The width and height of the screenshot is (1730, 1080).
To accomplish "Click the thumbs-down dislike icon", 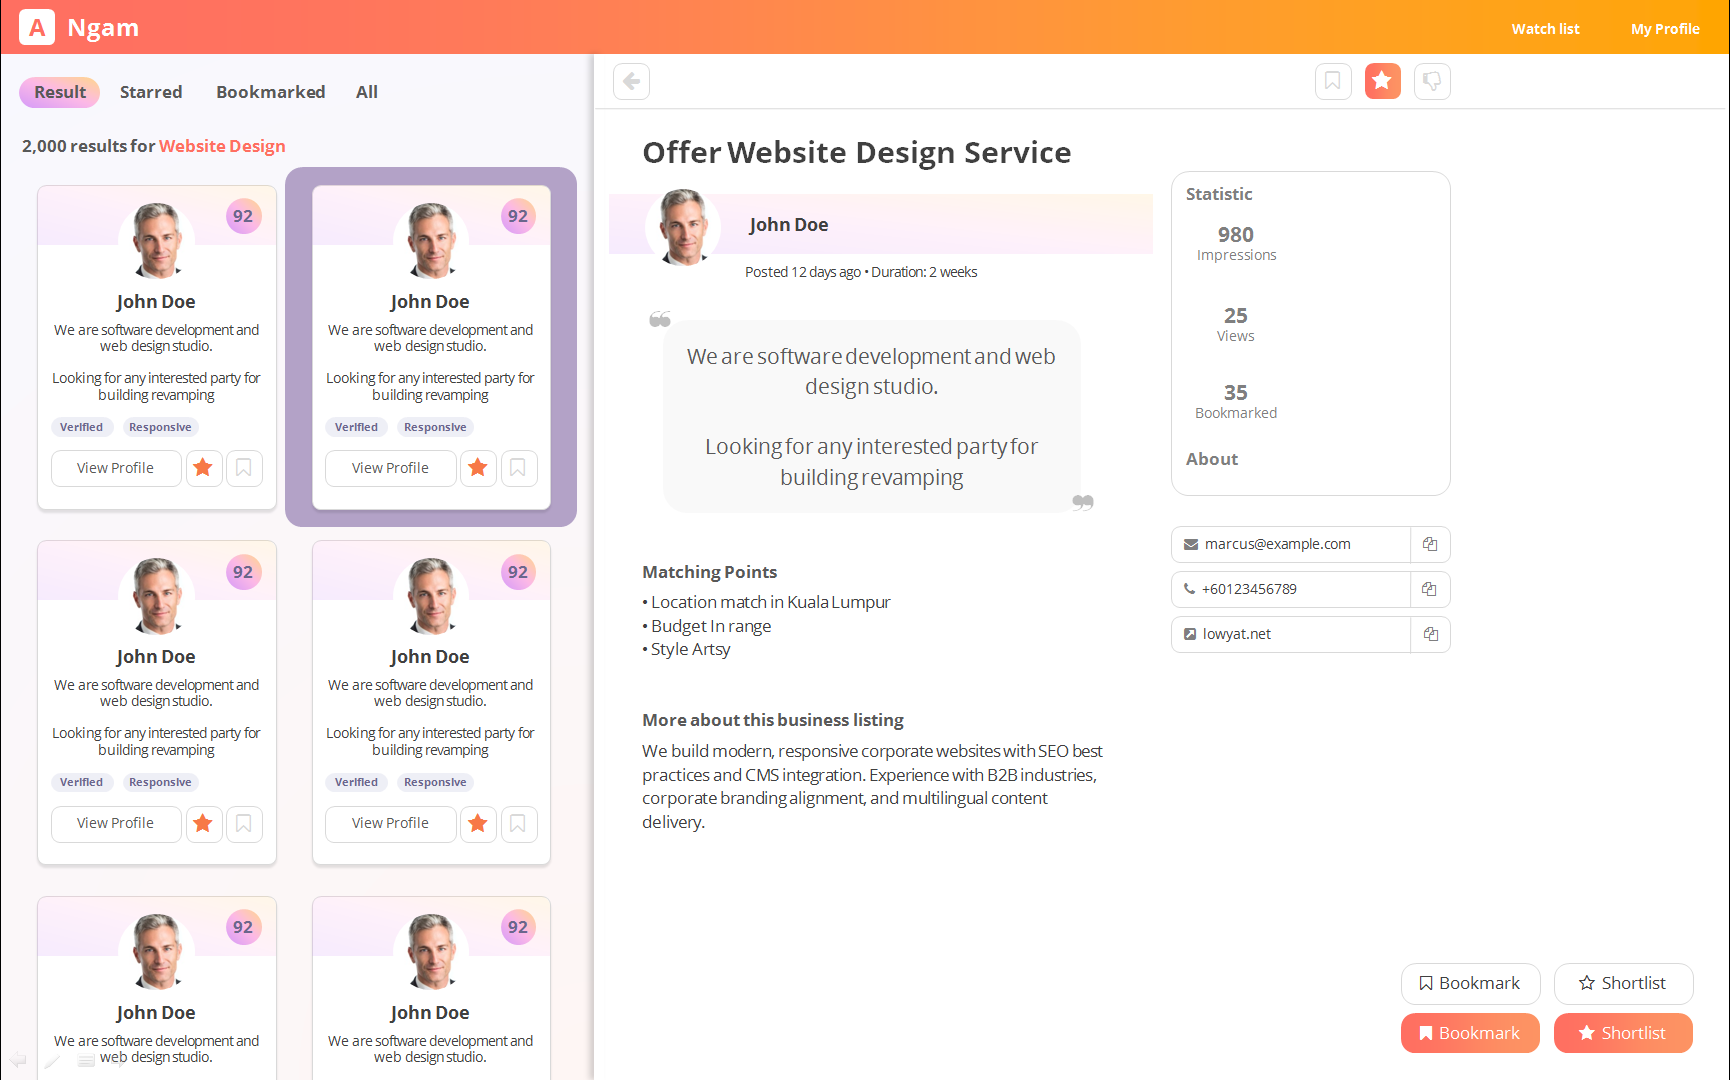I will click(1432, 81).
